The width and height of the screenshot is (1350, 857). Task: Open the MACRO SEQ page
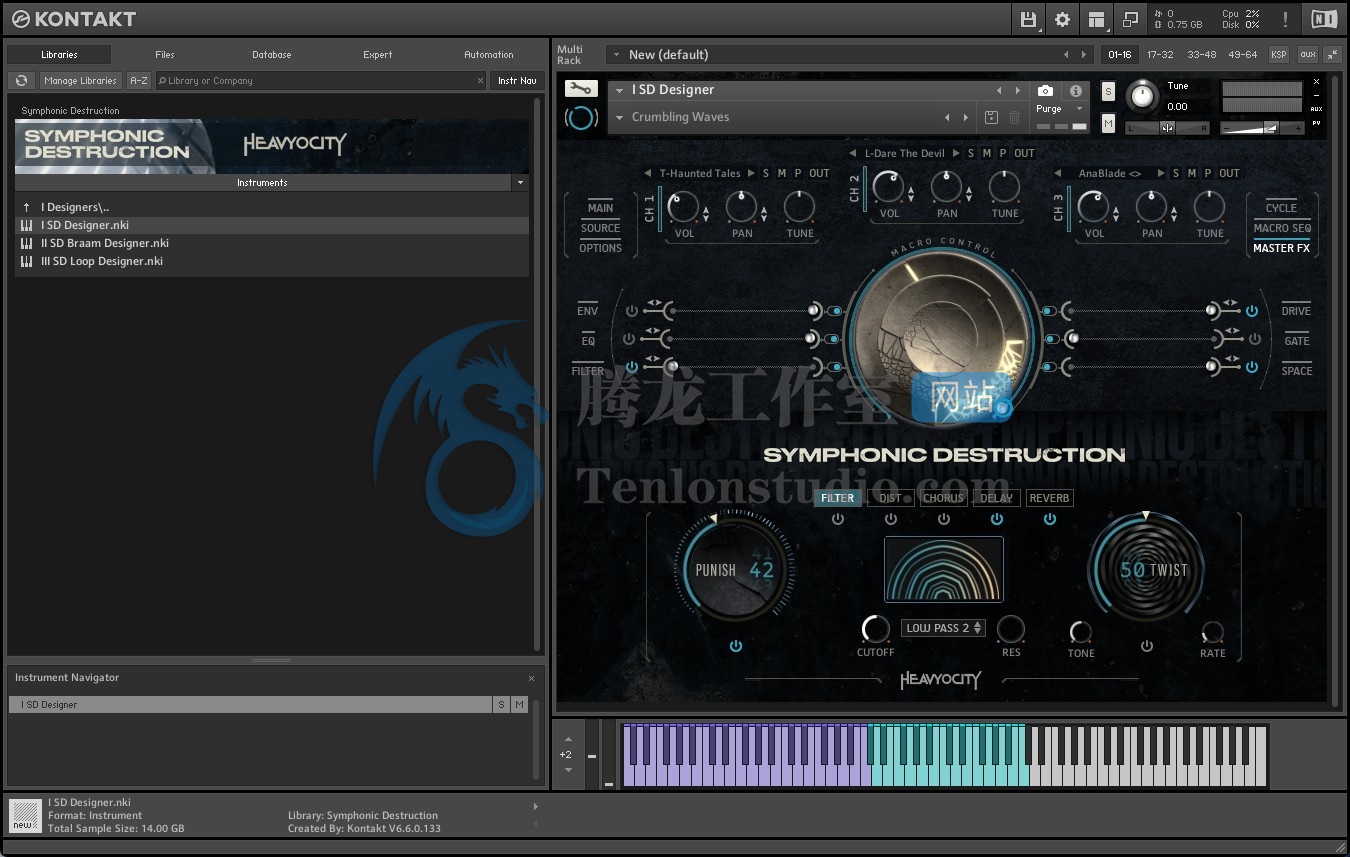pos(1282,228)
